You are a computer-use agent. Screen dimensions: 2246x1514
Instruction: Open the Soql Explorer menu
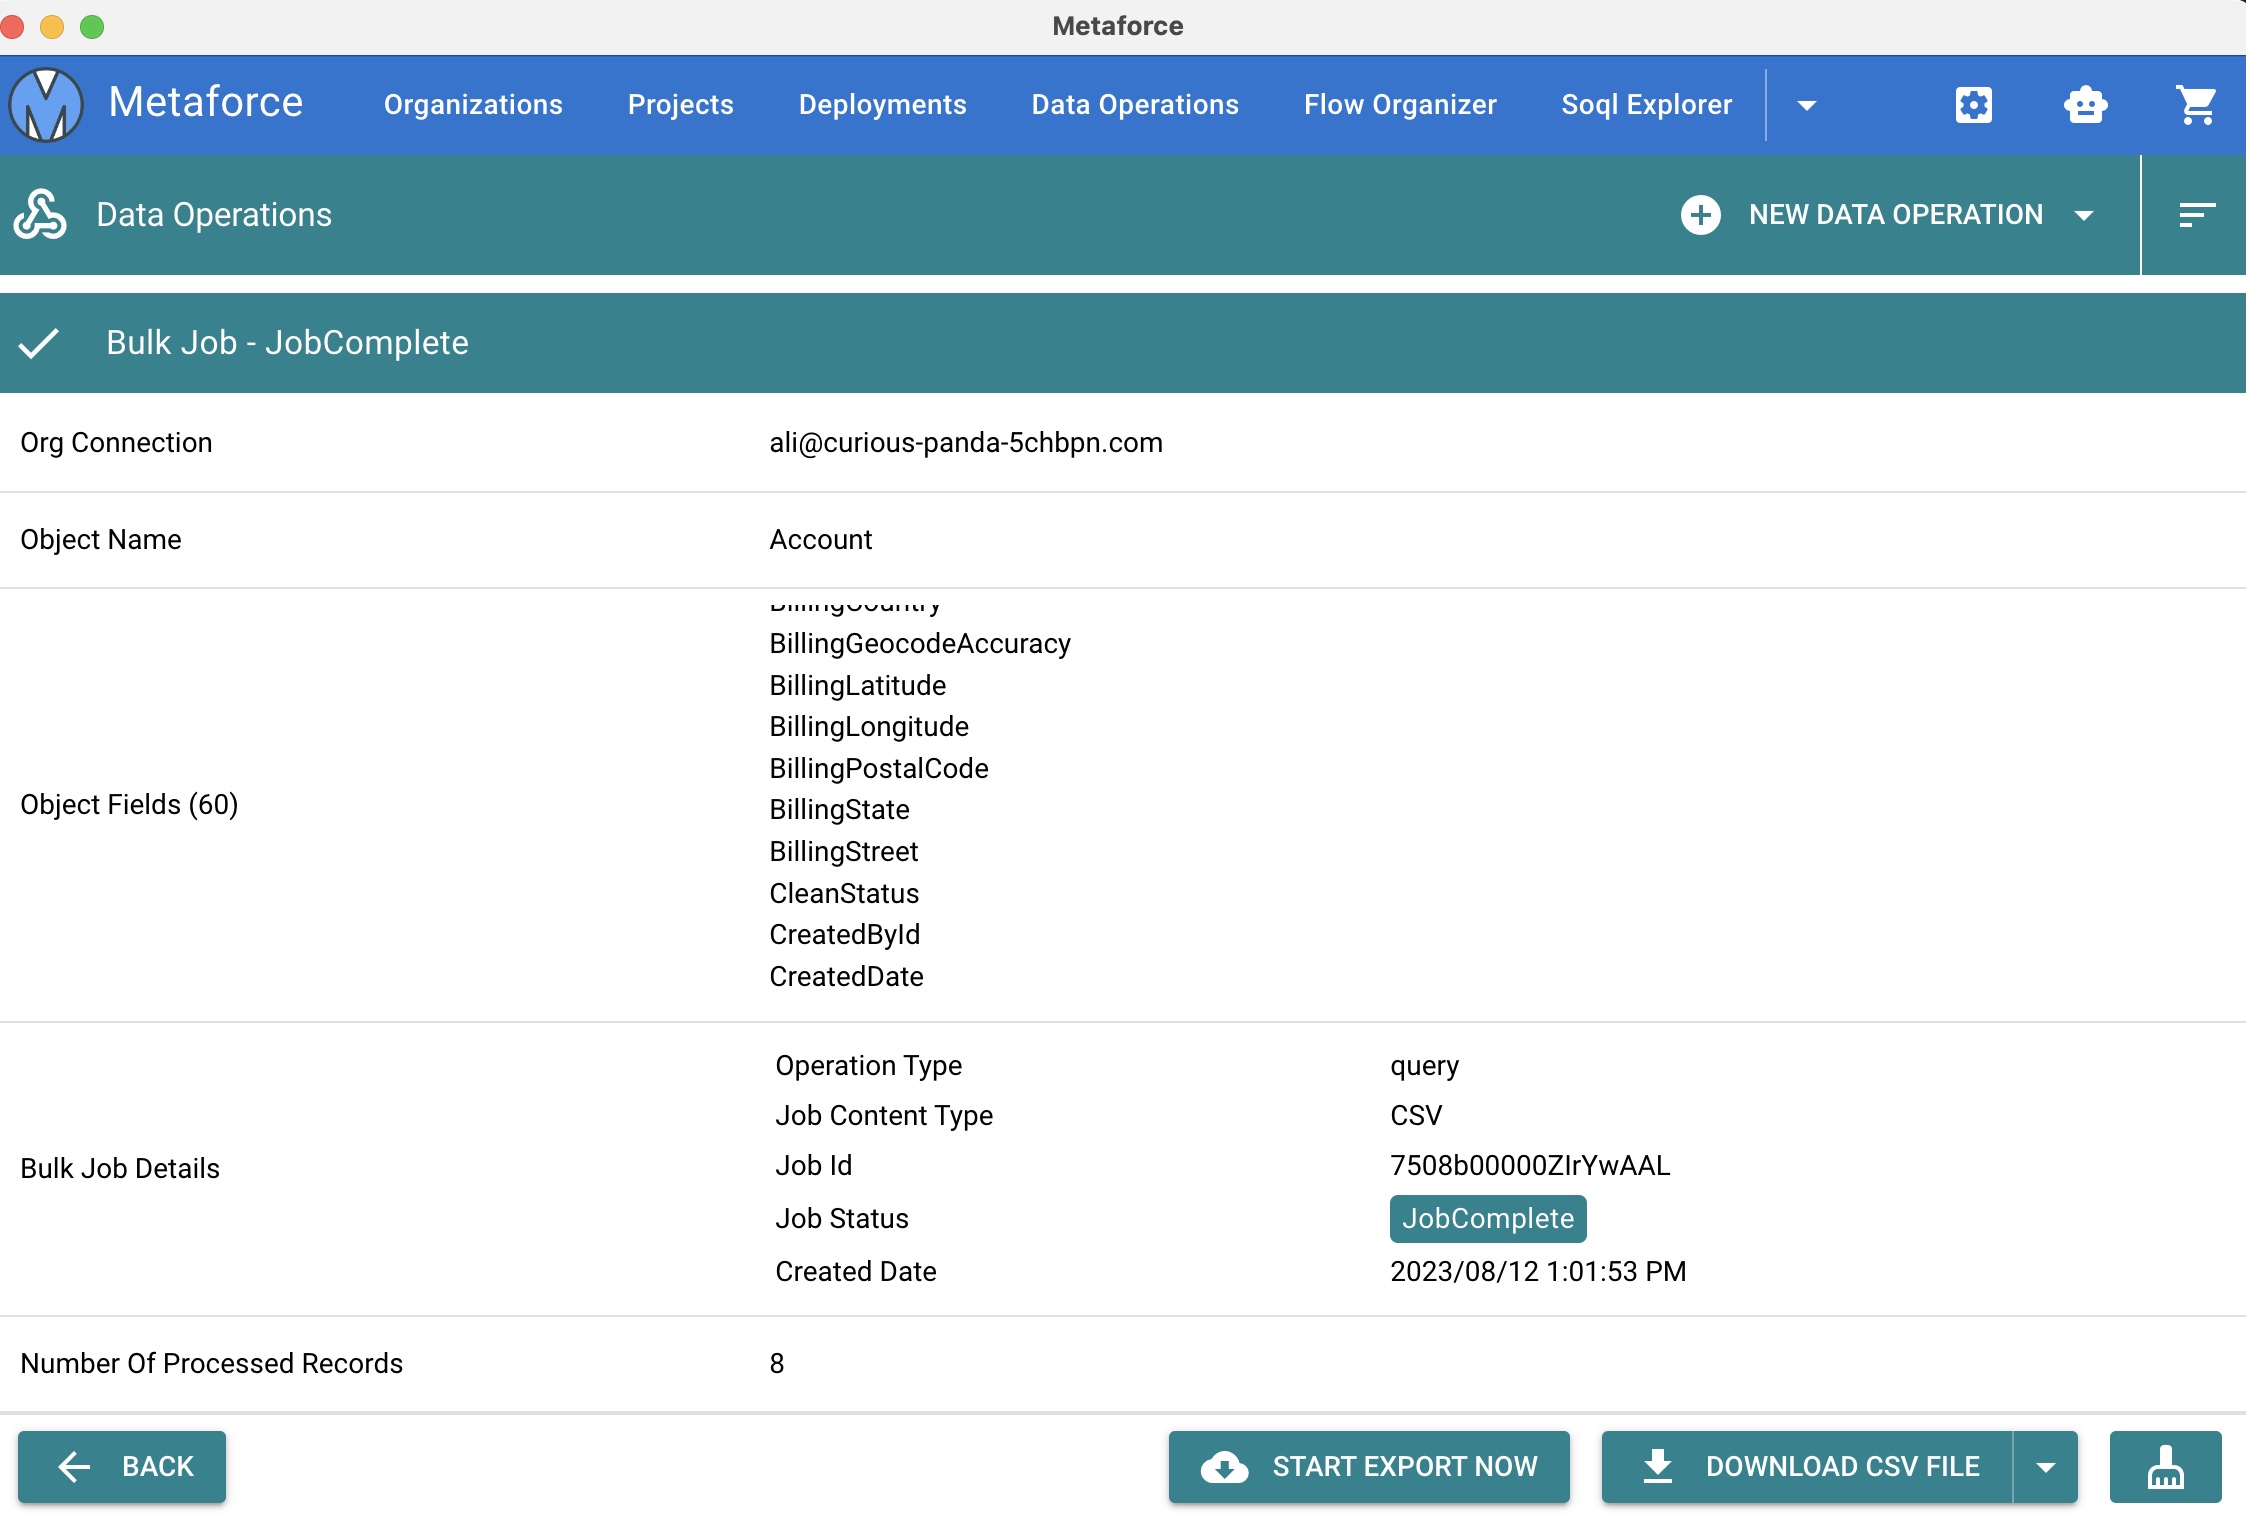[1646, 105]
